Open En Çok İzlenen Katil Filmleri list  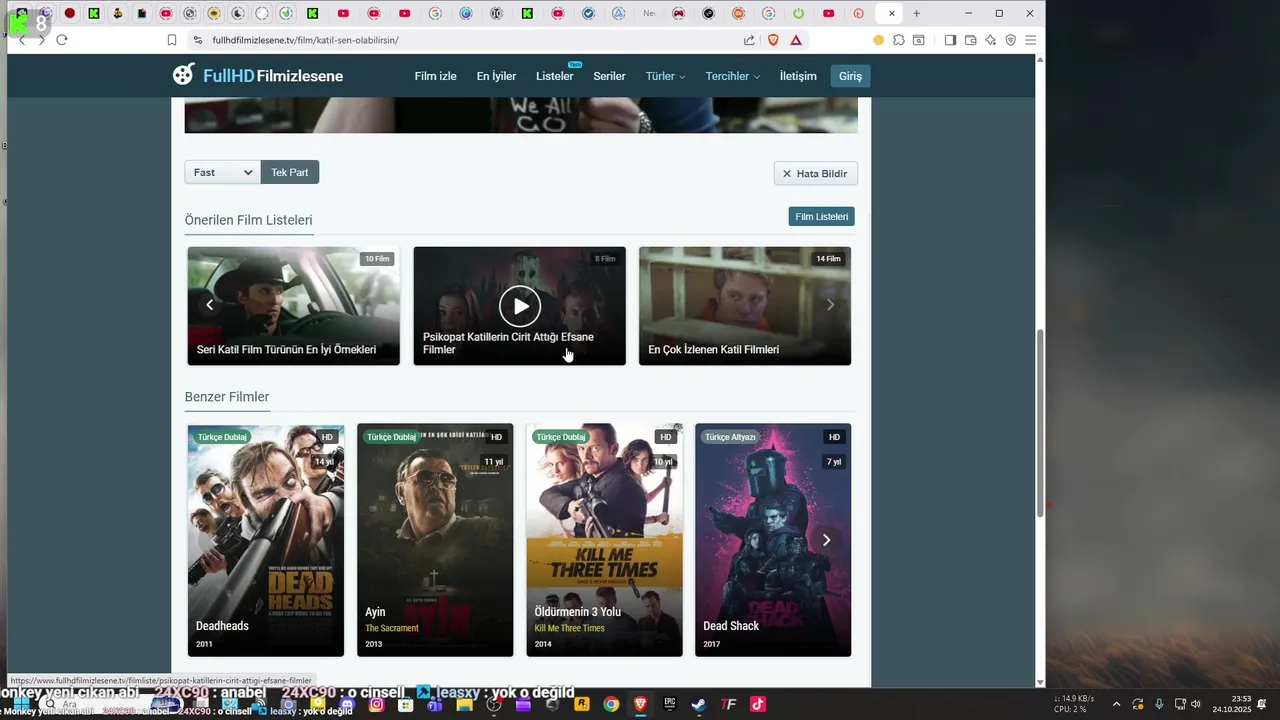coord(745,306)
